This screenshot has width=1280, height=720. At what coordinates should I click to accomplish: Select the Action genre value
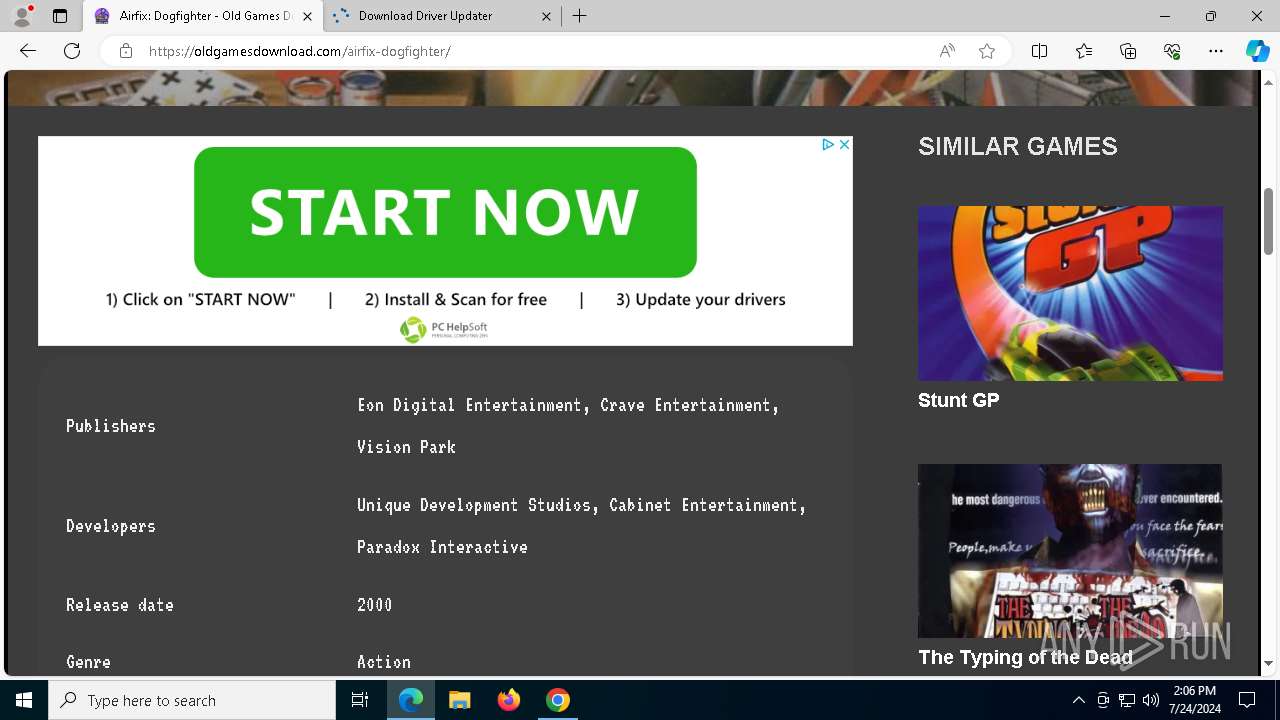pos(384,662)
